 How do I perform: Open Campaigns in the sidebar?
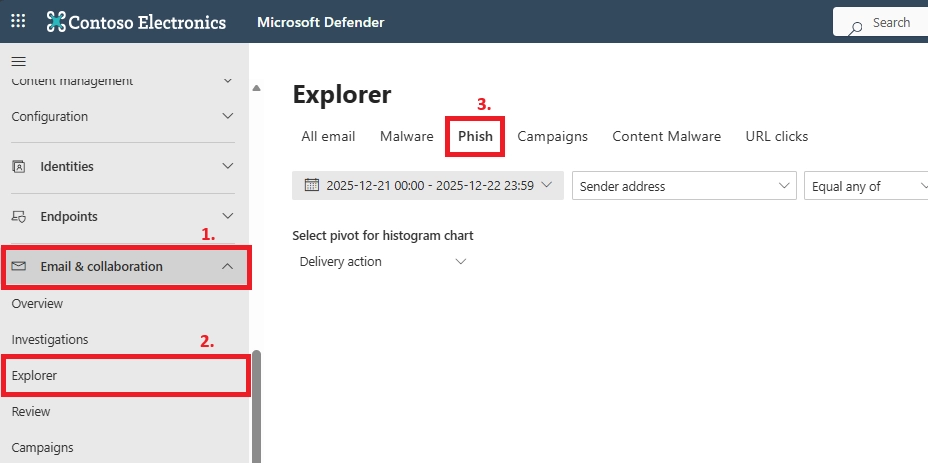point(43,448)
